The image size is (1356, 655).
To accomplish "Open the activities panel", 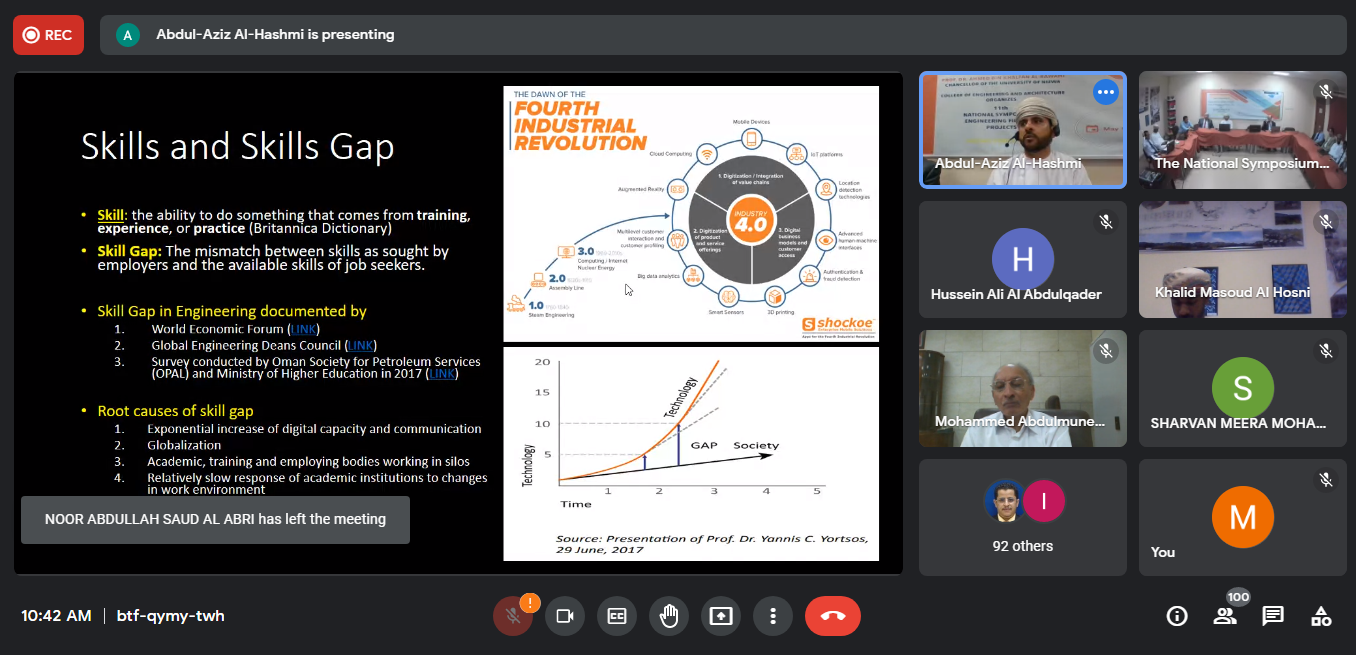I will coord(1321,616).
